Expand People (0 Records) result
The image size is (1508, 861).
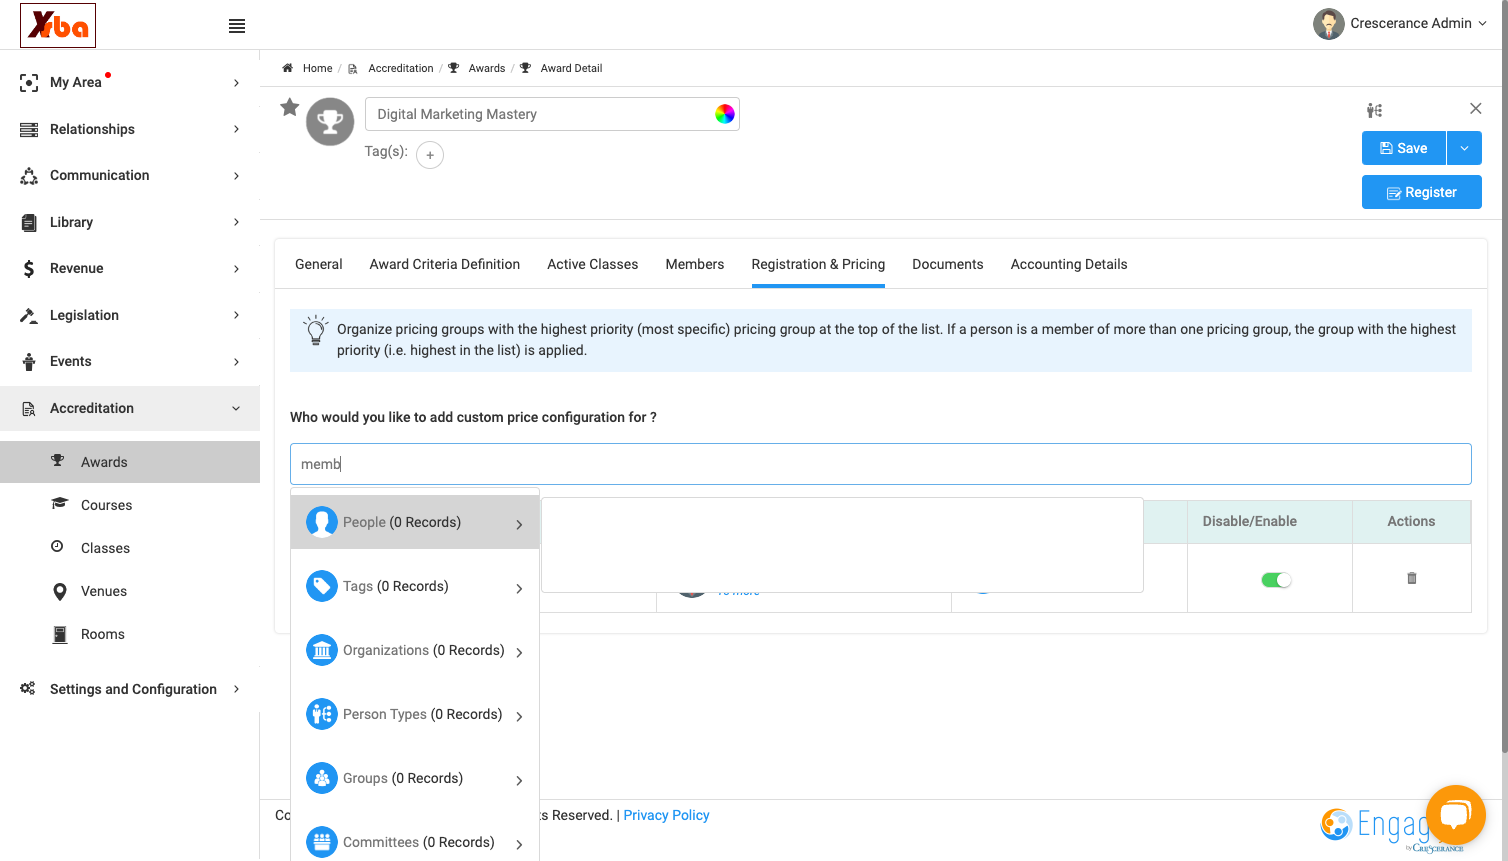point(415,522)
